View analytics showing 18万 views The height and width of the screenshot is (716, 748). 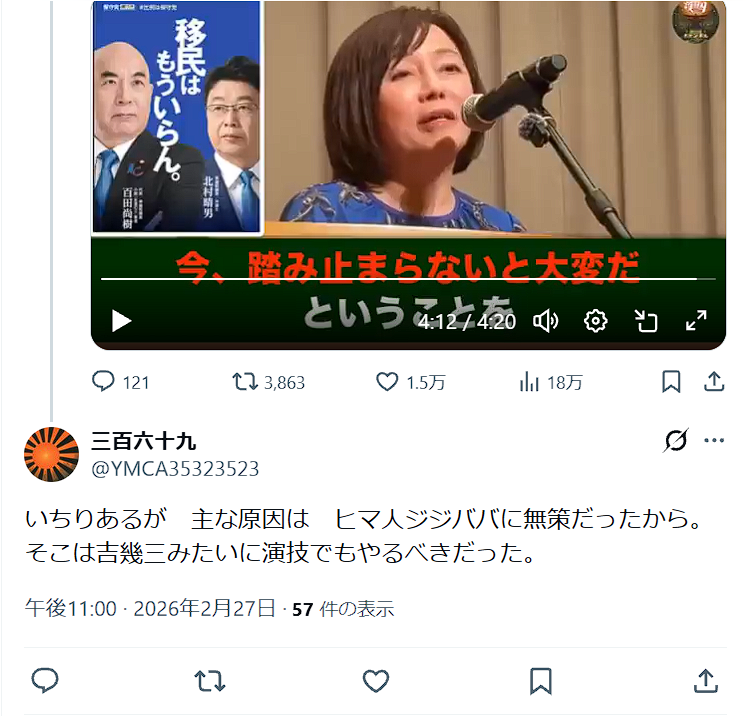click(551, 382)
